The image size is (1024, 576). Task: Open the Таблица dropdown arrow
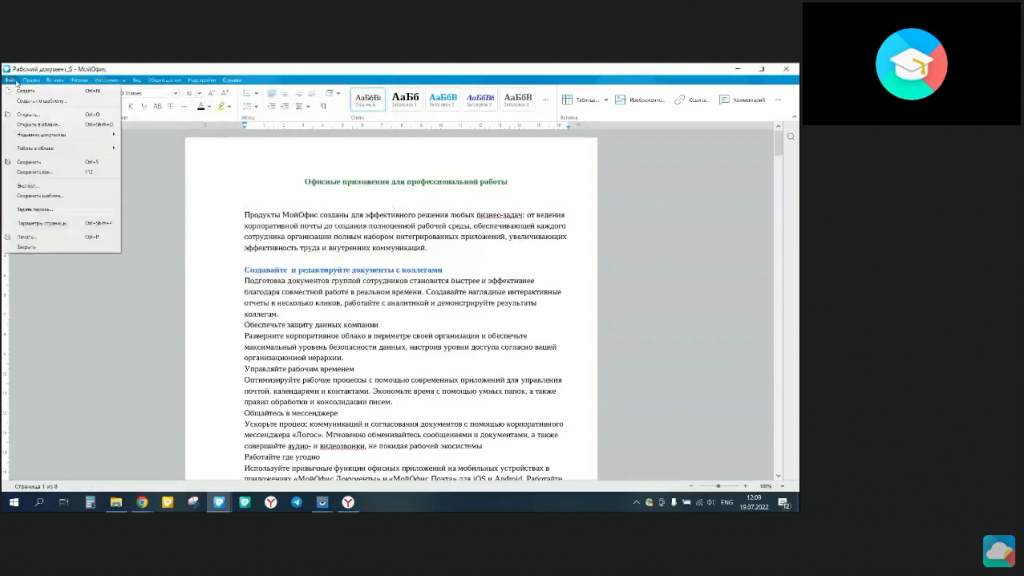tap(606, 100)
